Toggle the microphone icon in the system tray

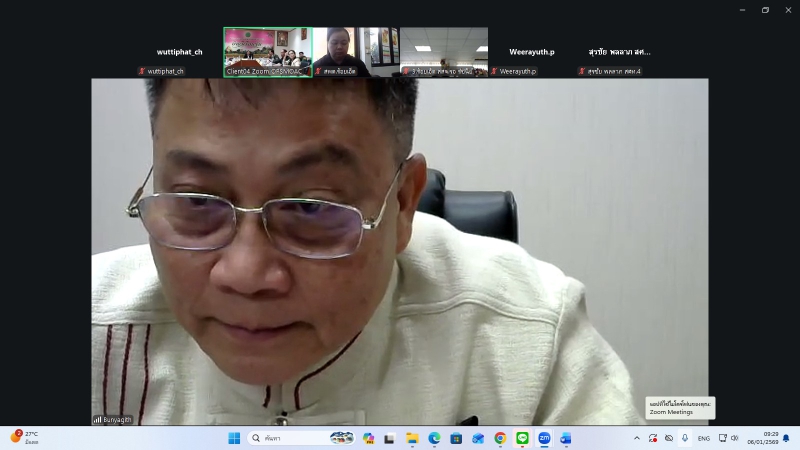(685, 438)
